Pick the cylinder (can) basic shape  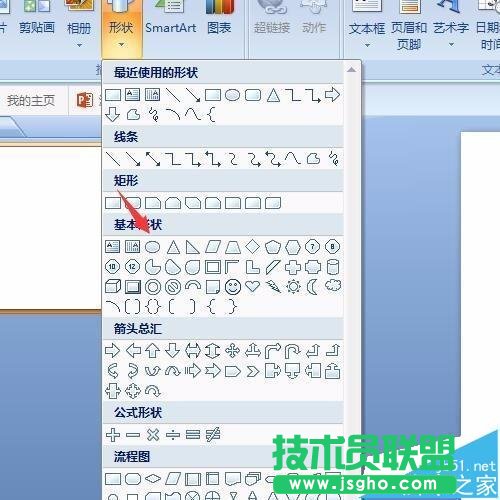[x=332, y=267]
